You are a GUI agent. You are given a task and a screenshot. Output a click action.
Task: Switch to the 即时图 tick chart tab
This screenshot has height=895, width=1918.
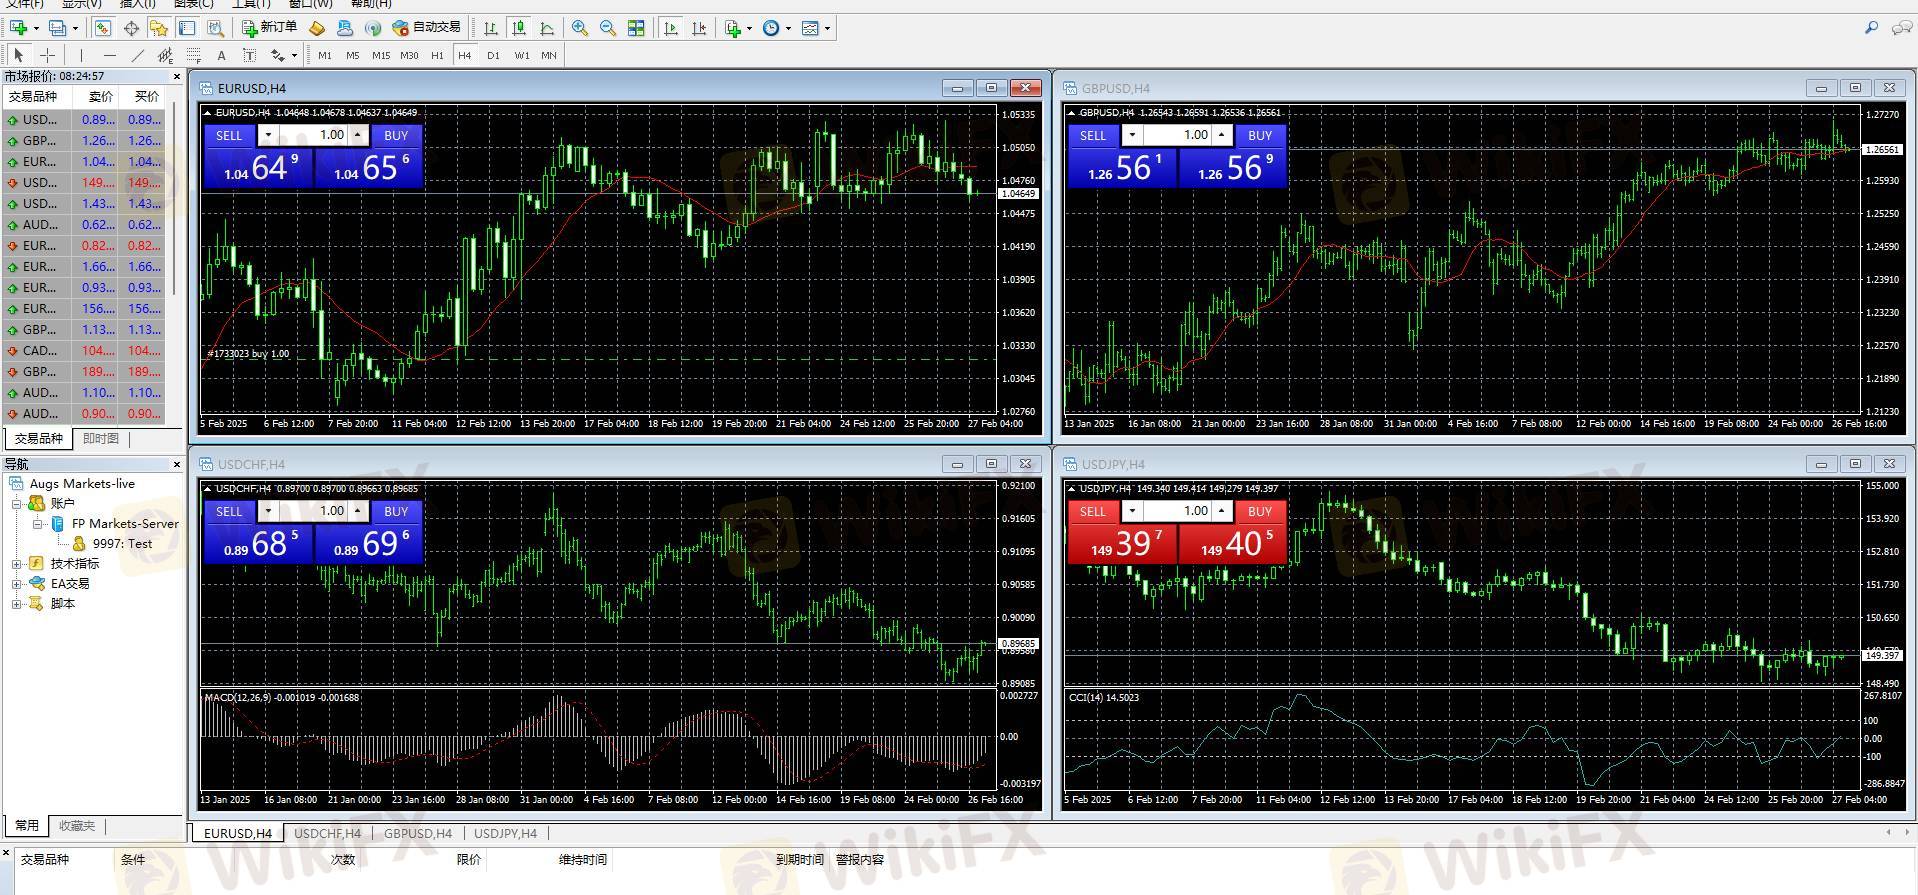click(x=100, y=439)
